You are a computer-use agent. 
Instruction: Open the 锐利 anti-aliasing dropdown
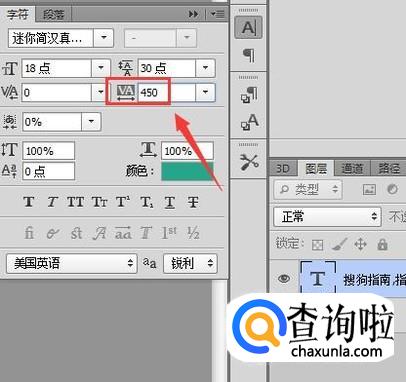190,264
